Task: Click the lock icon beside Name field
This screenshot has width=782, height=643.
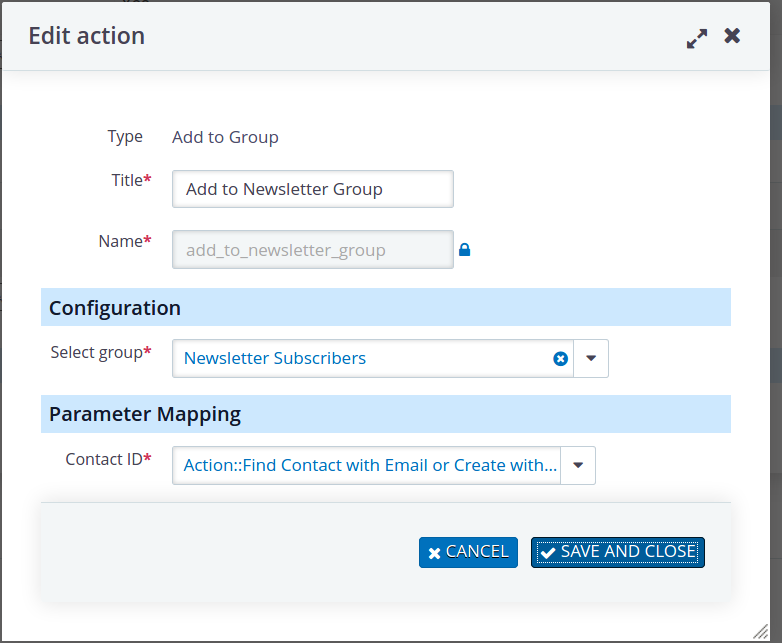Action: pyautogui.click(x=464, y=250)
